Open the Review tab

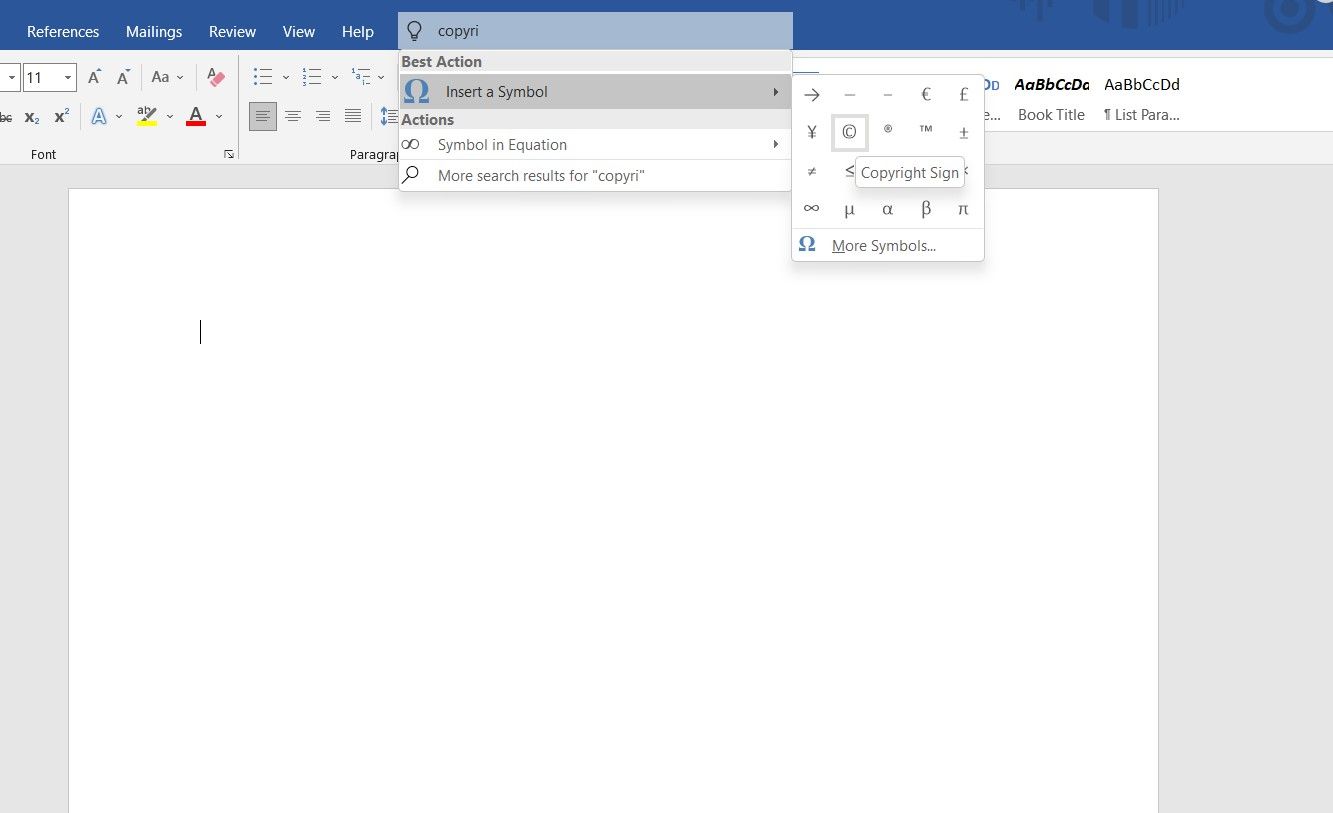coord(232,31)
